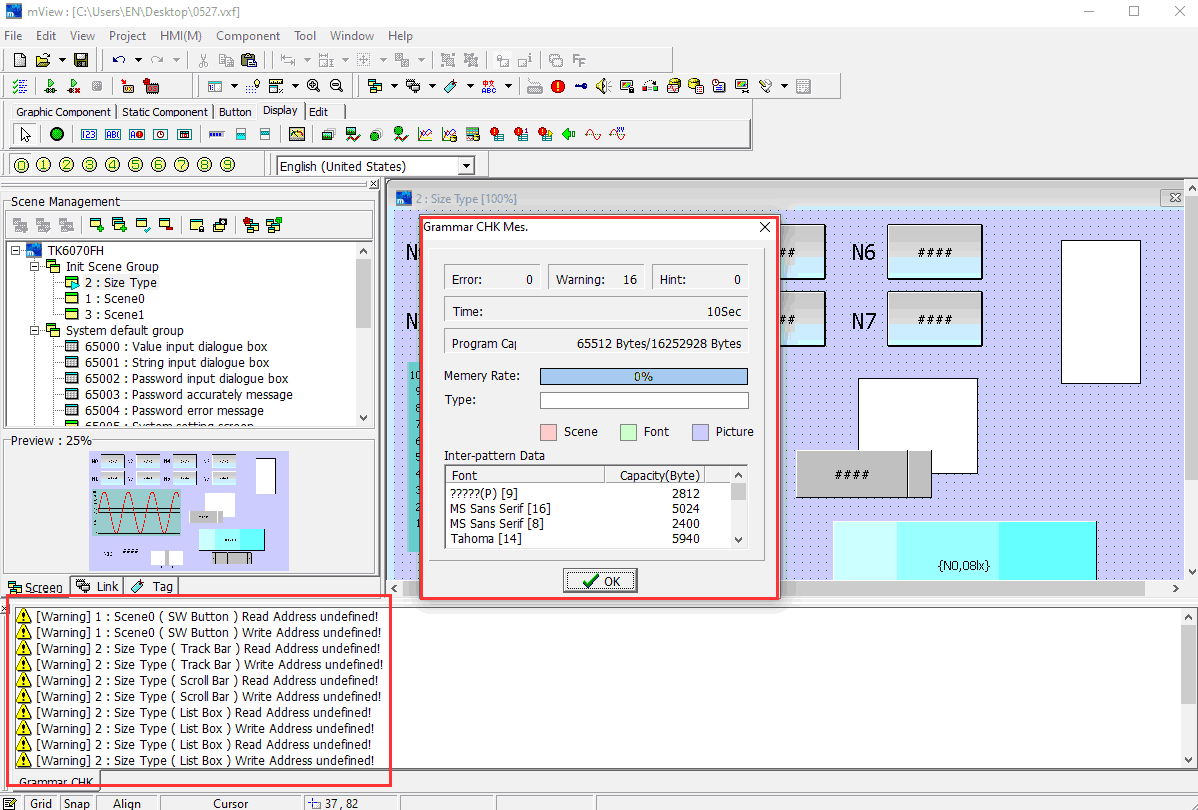The height and width of the screenshot is (810, 1198).
Task: Select state number 3 circle button
Action: 89,165
